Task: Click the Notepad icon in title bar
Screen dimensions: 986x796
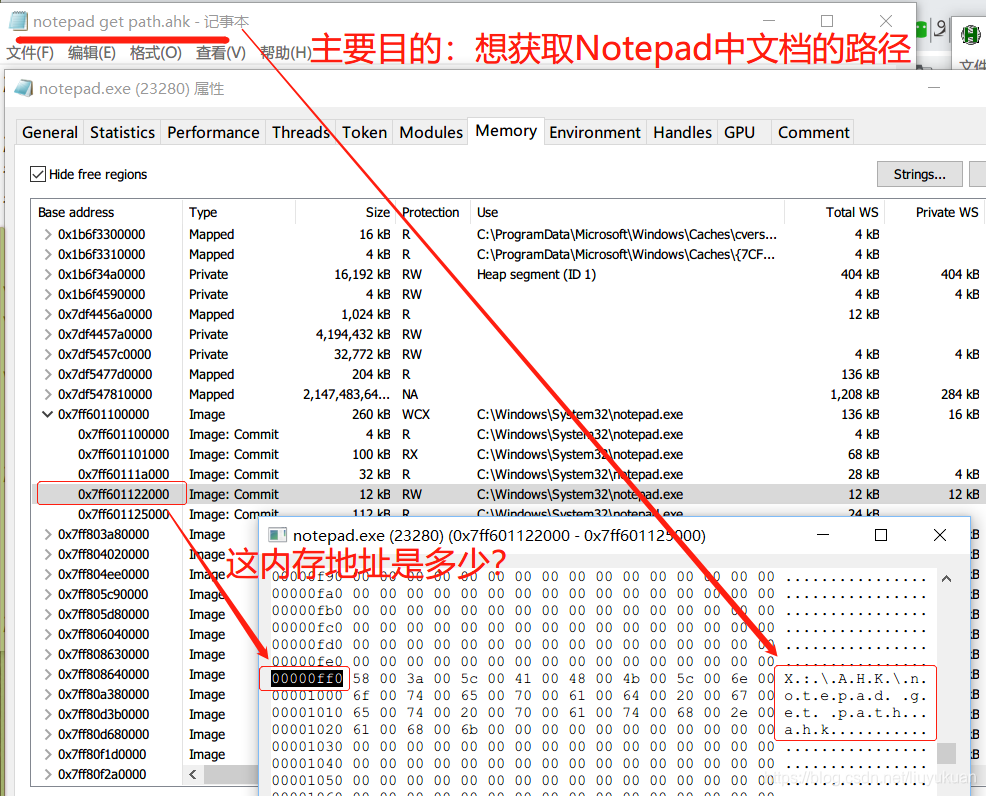Action: pyautogui.click(x=18, y=21)
